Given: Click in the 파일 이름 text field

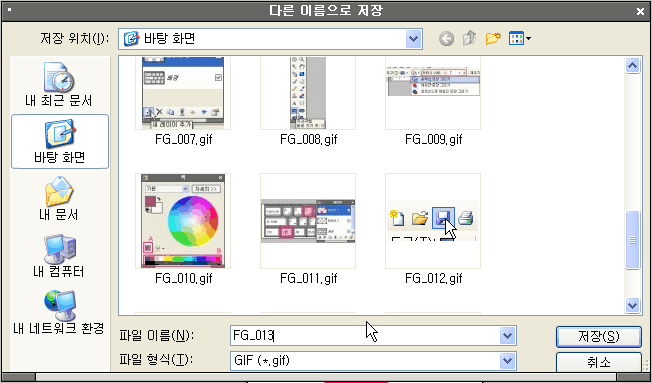Looking at the screenshot, I should click(x=365, y=336).
